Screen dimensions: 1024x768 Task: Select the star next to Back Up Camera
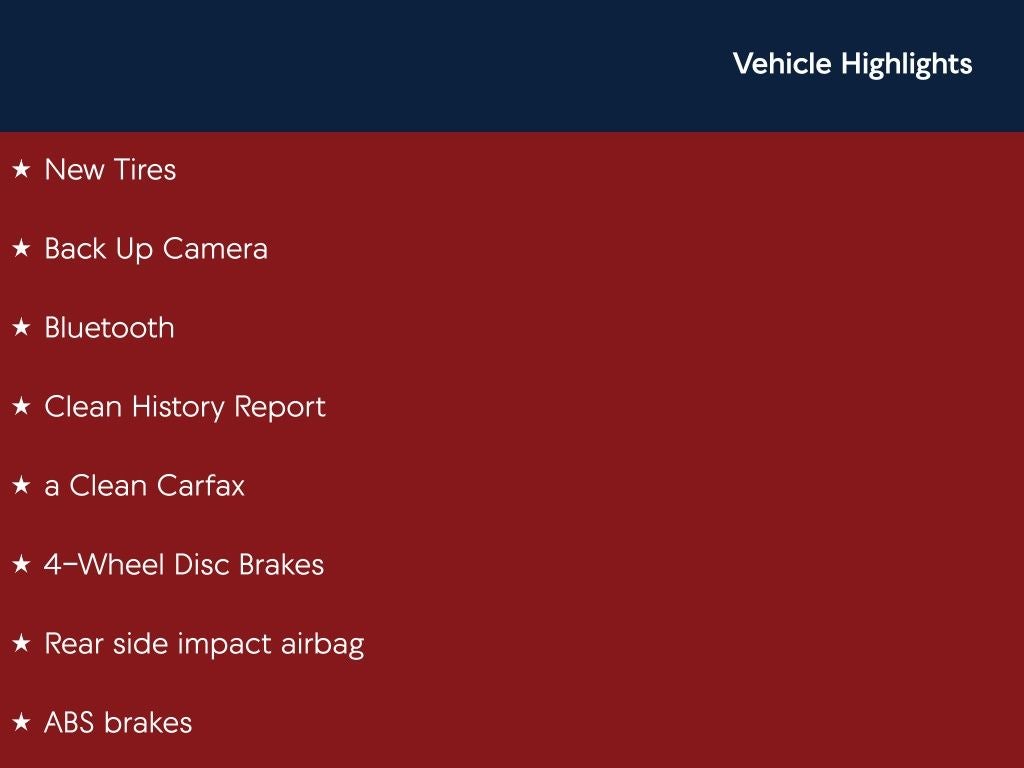click(21, 249)
